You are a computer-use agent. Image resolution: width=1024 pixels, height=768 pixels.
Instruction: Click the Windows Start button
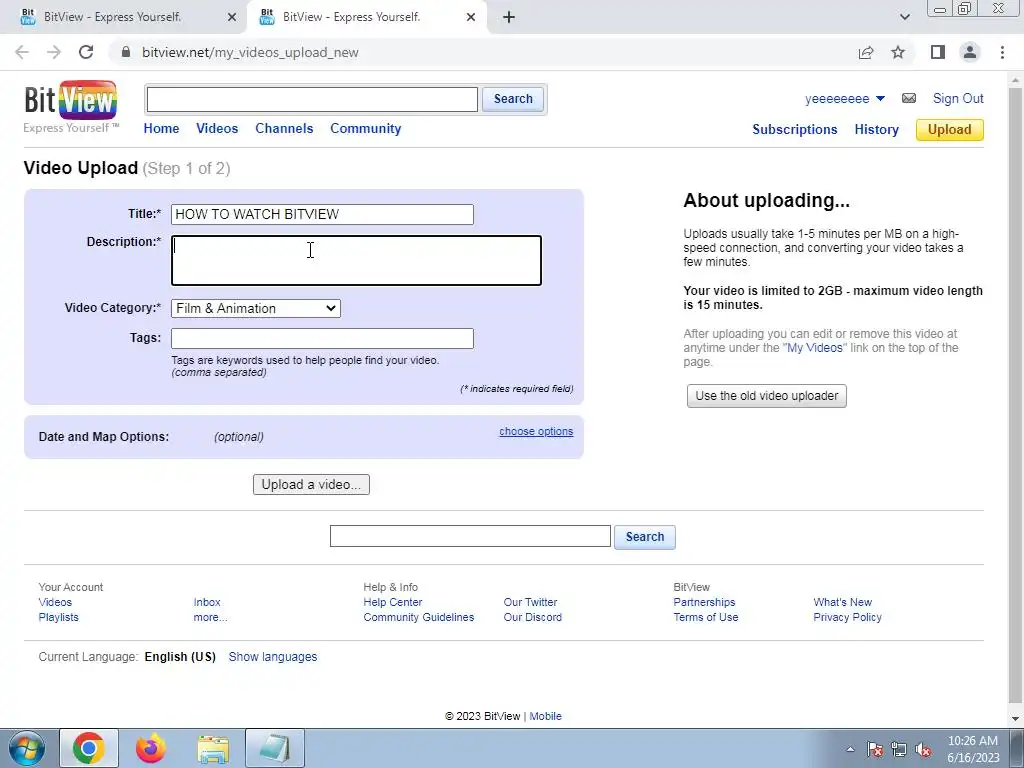point(27,749)
